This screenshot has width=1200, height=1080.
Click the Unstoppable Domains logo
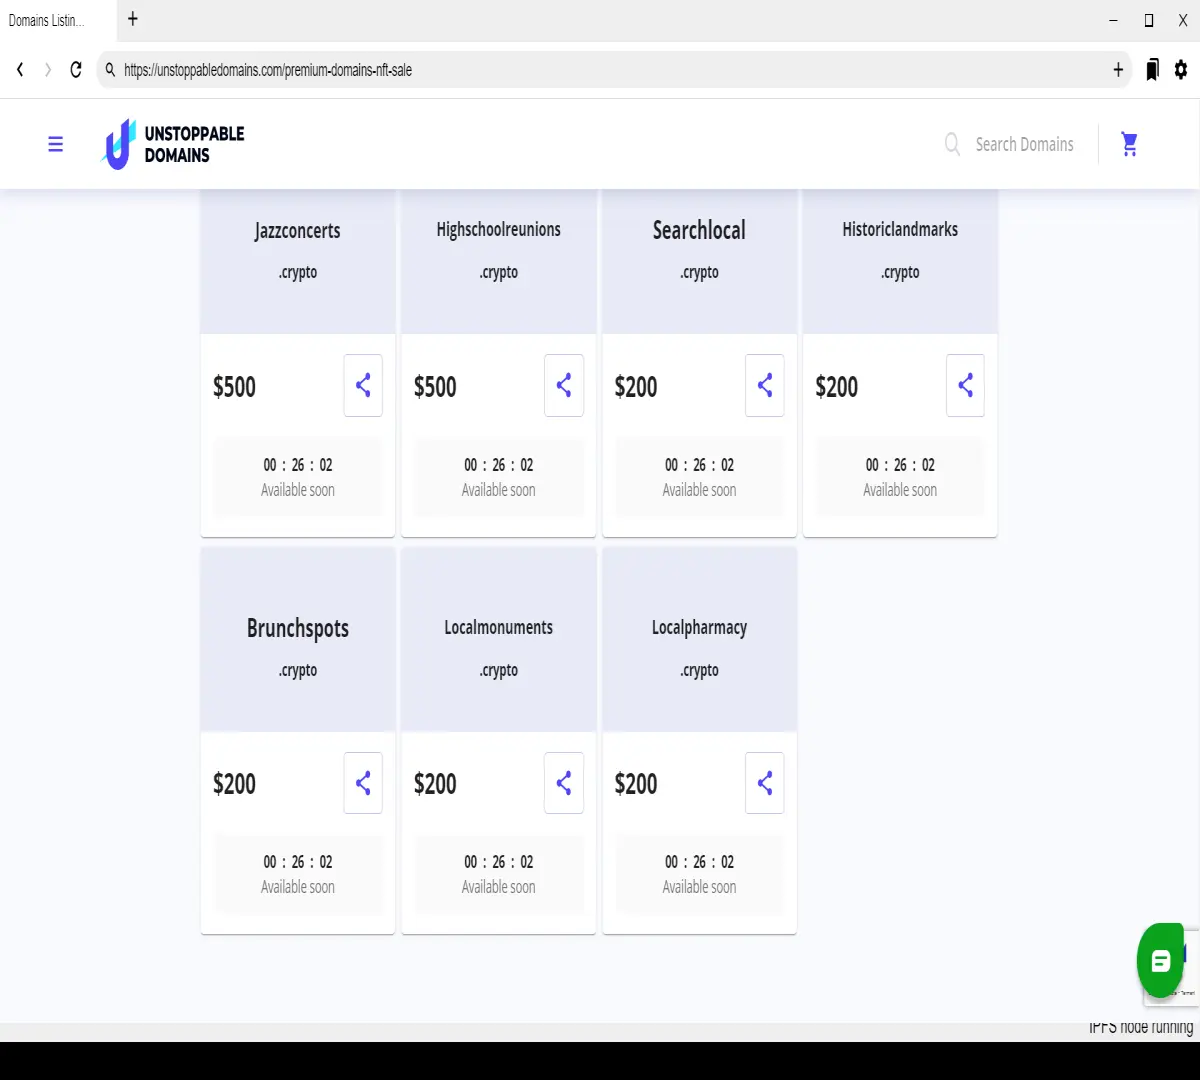(173, 144)
